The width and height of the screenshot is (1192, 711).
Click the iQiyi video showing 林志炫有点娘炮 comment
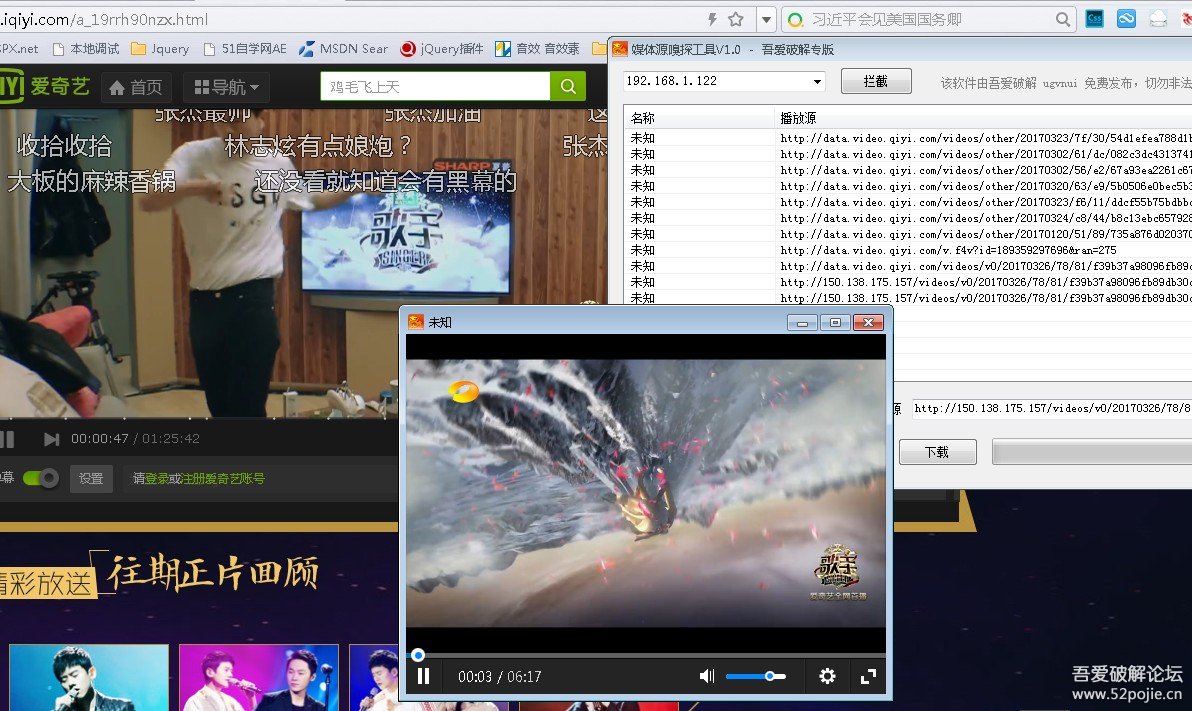pos(304,263)
